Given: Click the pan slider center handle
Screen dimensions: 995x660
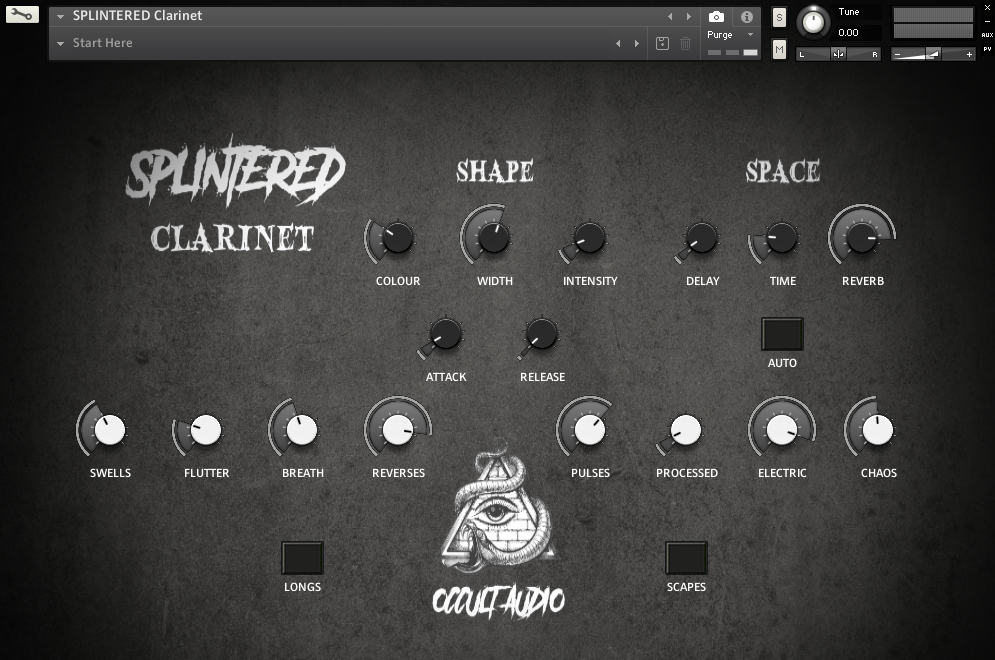Looking at the screenshot, I should point(838,54).
